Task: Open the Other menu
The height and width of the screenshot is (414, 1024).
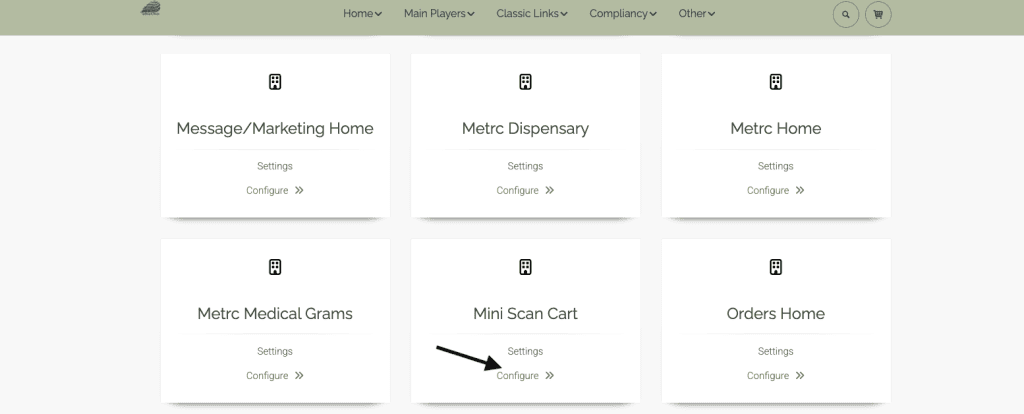Action: coord(696,14)
